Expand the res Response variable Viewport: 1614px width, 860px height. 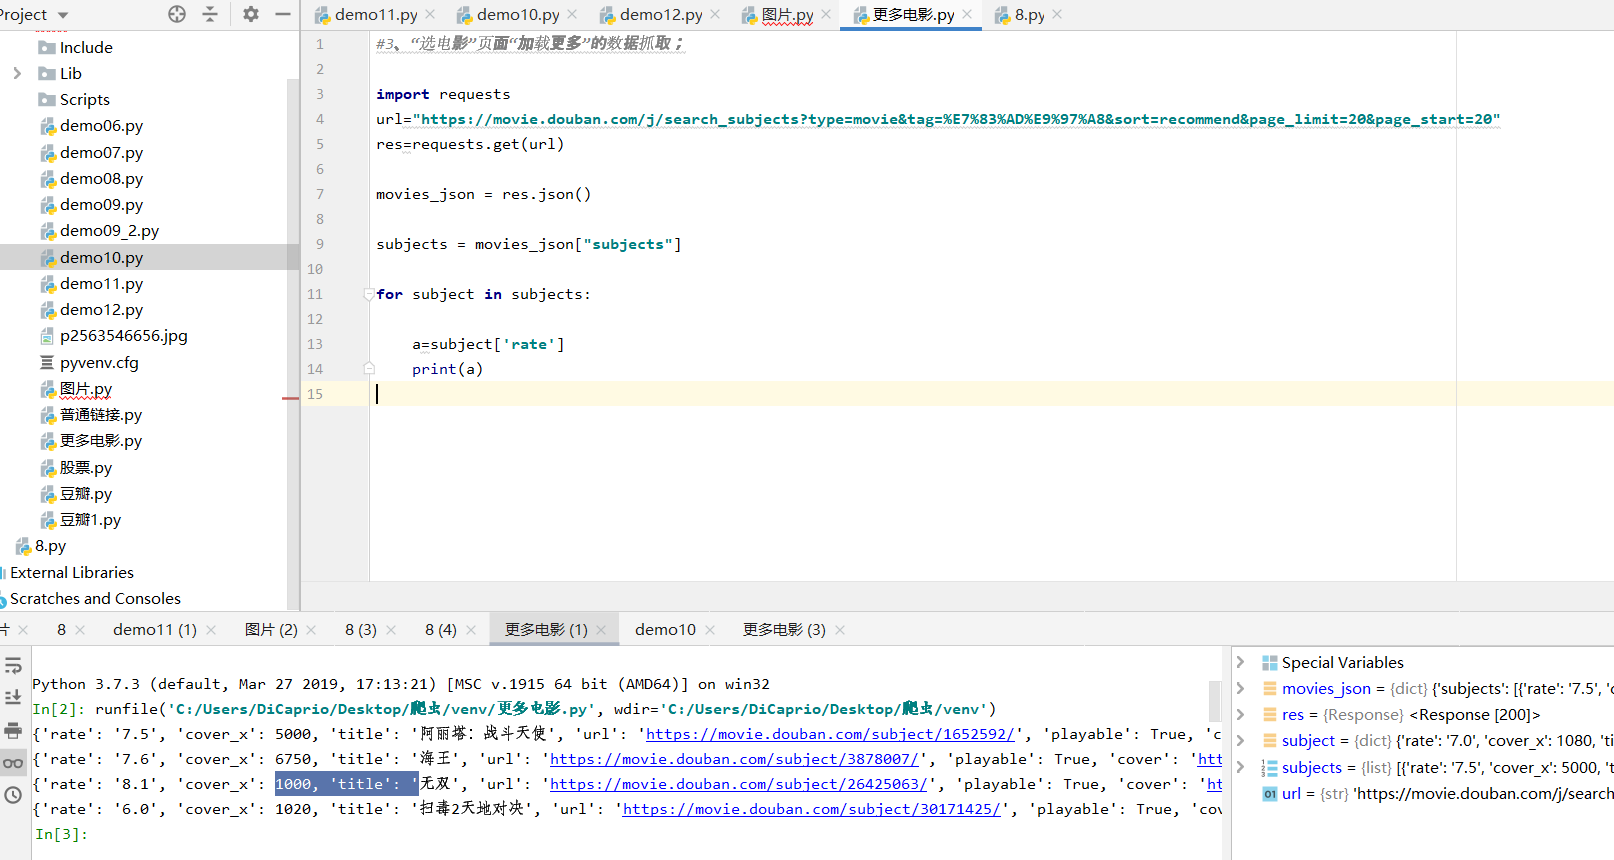pos(1240,714)
